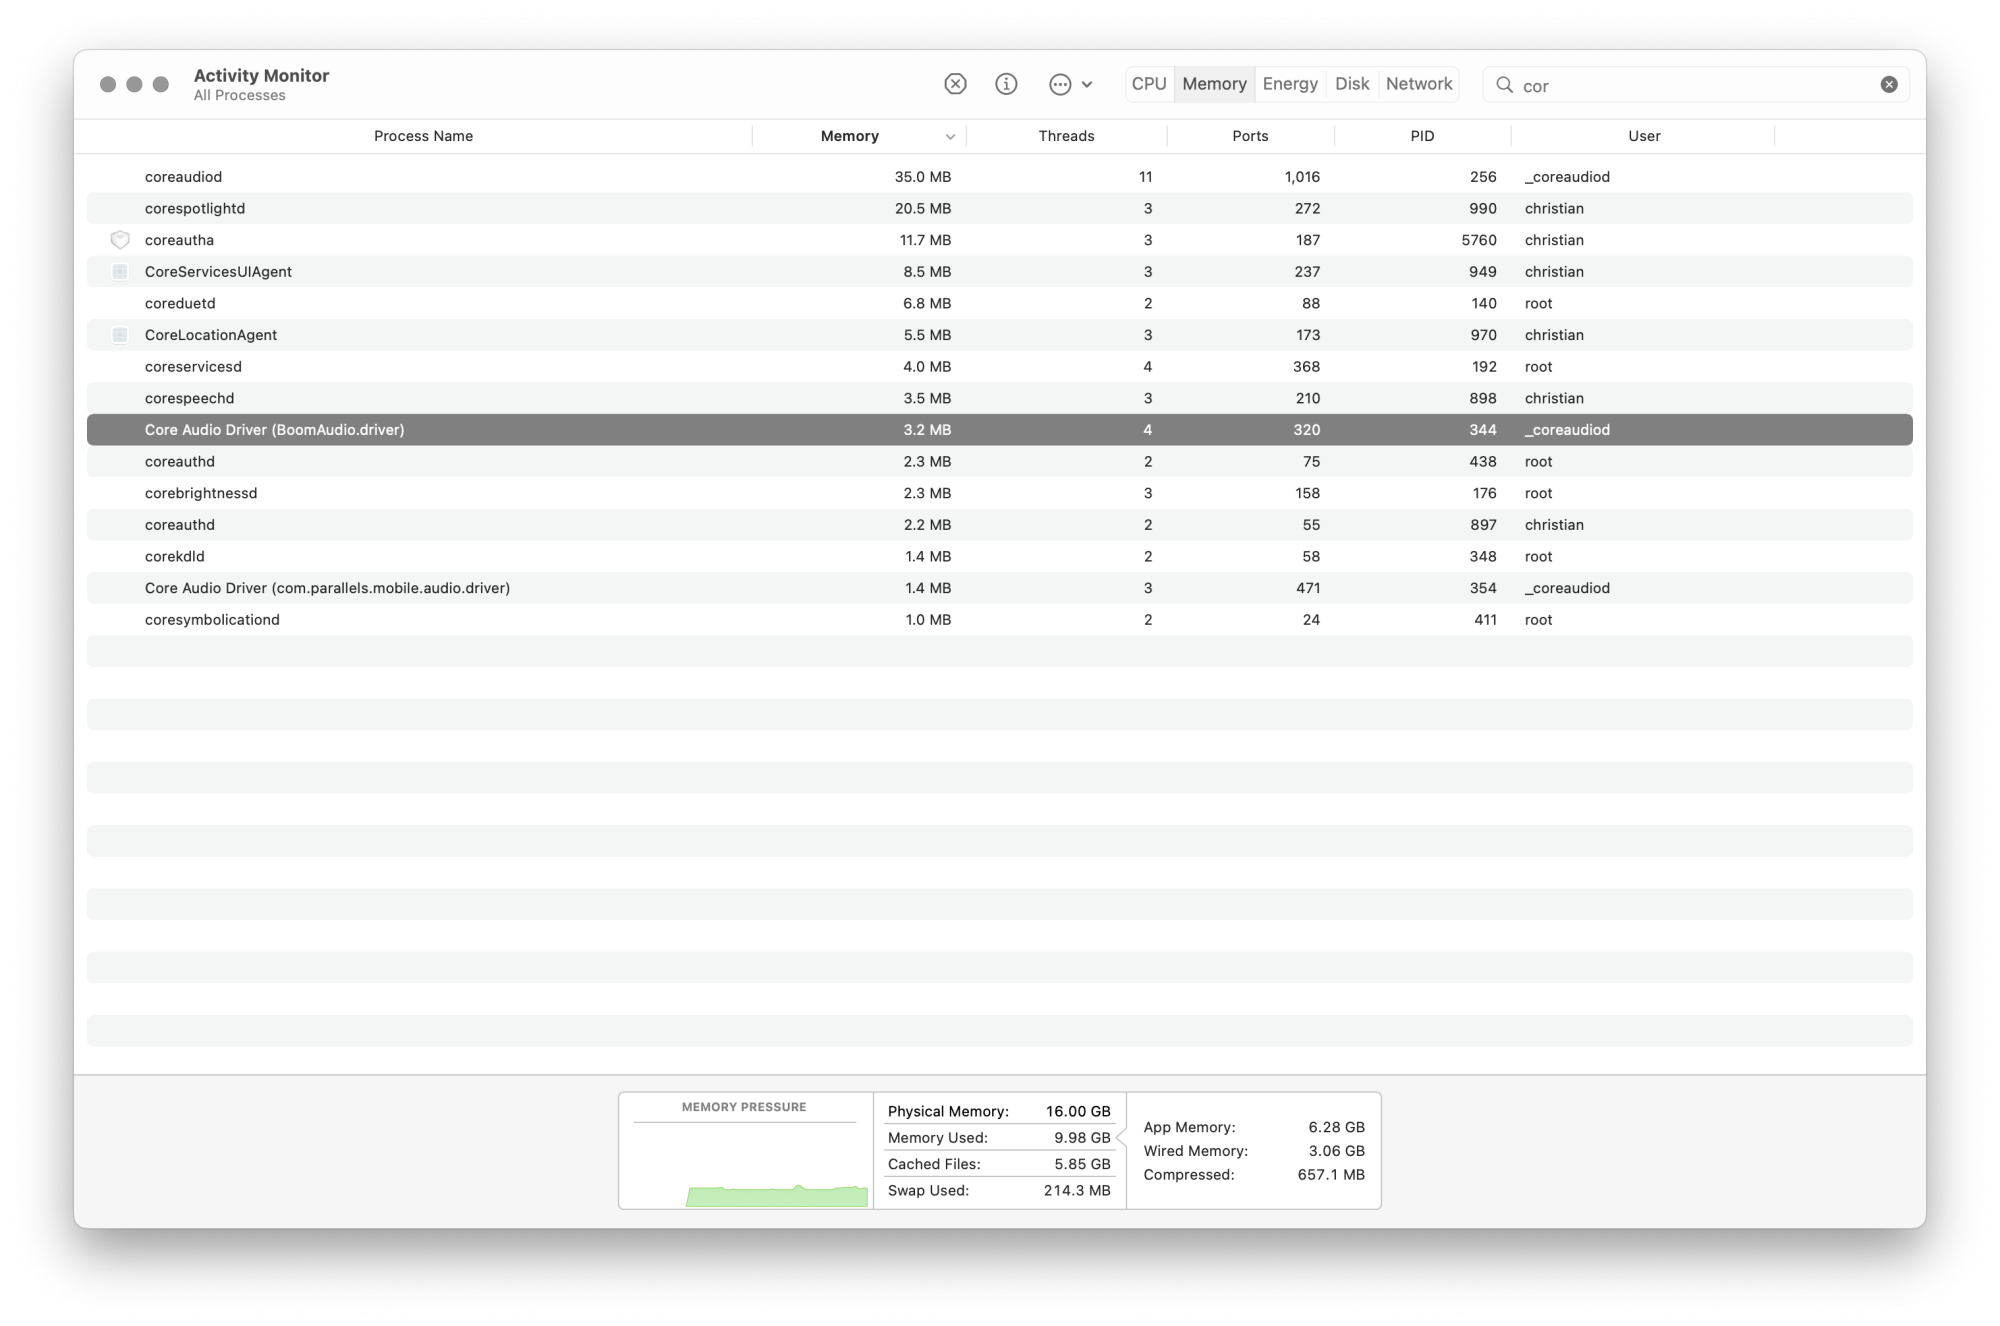
Task: Open the Disk tab
Action: (1352, 84)
